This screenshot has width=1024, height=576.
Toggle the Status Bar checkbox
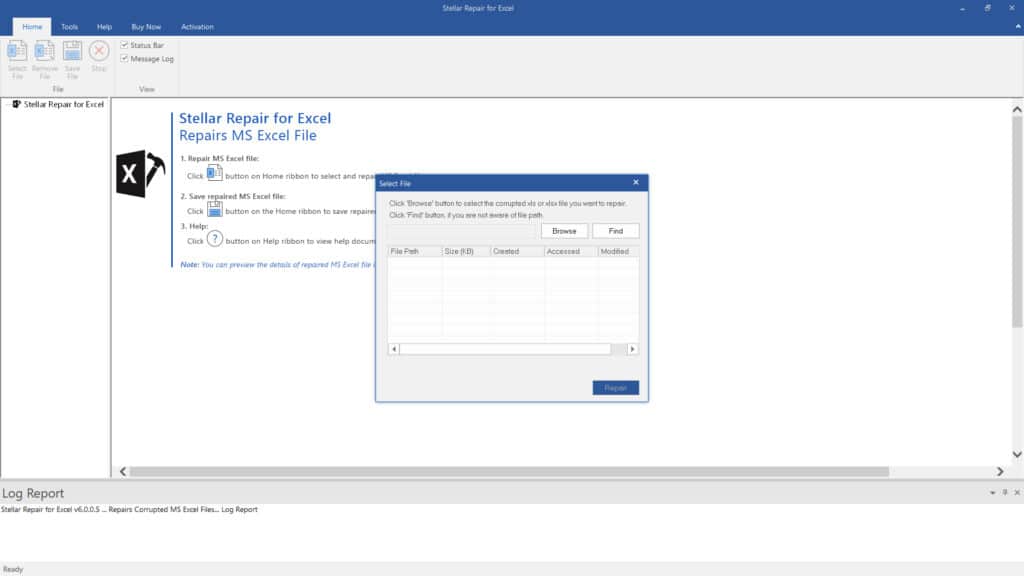click(x=124, y=45)
